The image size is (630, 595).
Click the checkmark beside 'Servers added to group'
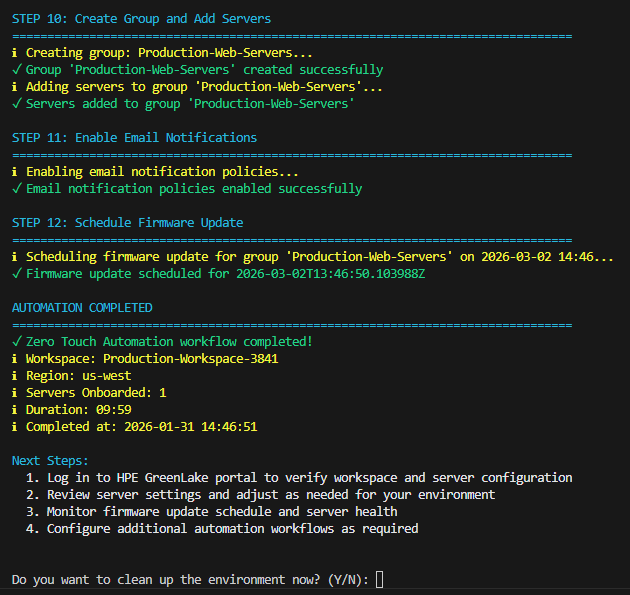click(x=15, y=104)
